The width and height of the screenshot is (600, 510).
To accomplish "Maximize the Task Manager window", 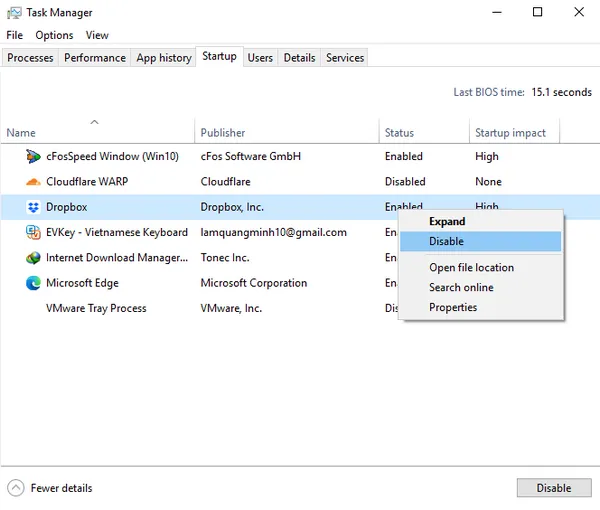I will (537, 12).
